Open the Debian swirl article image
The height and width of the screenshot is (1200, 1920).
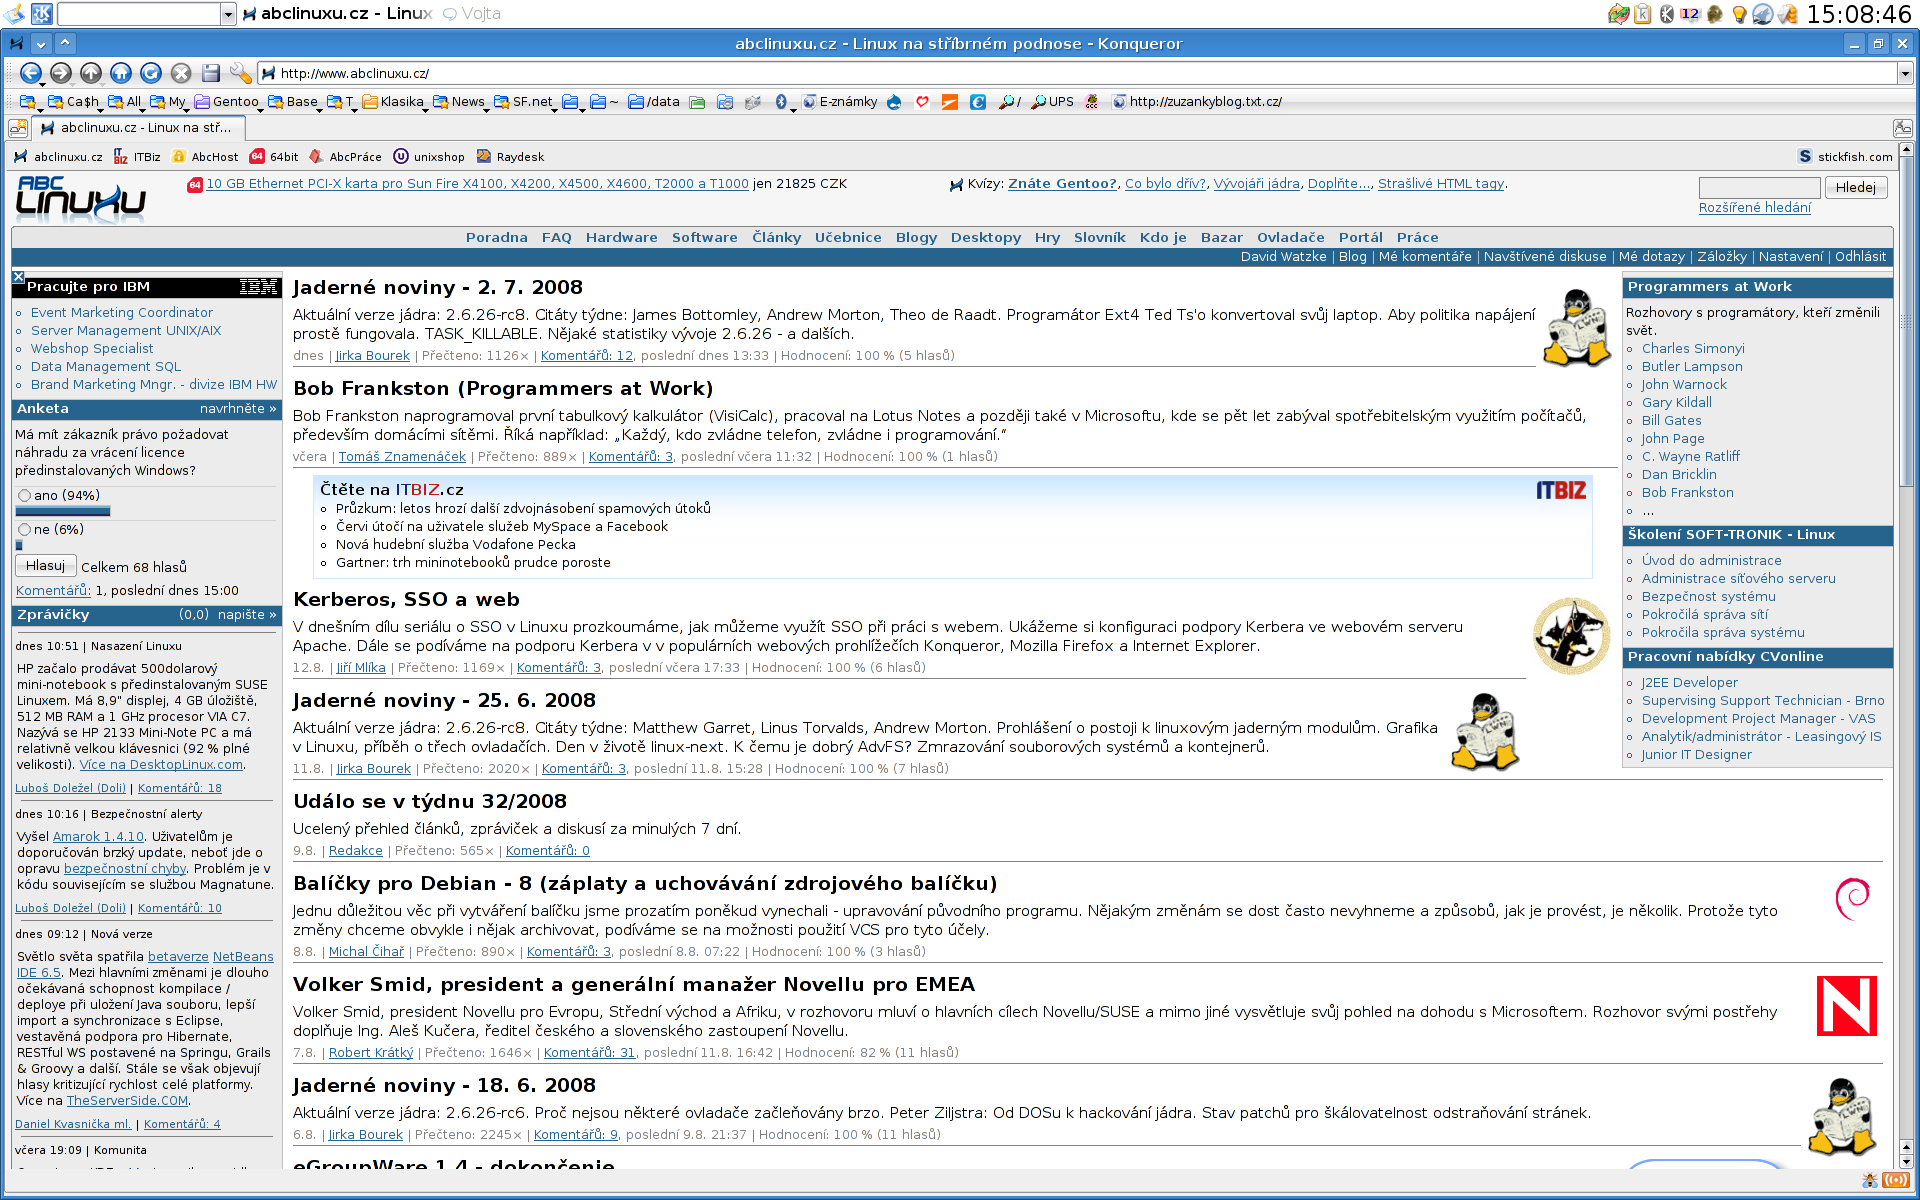click(x=1852, y=898)
